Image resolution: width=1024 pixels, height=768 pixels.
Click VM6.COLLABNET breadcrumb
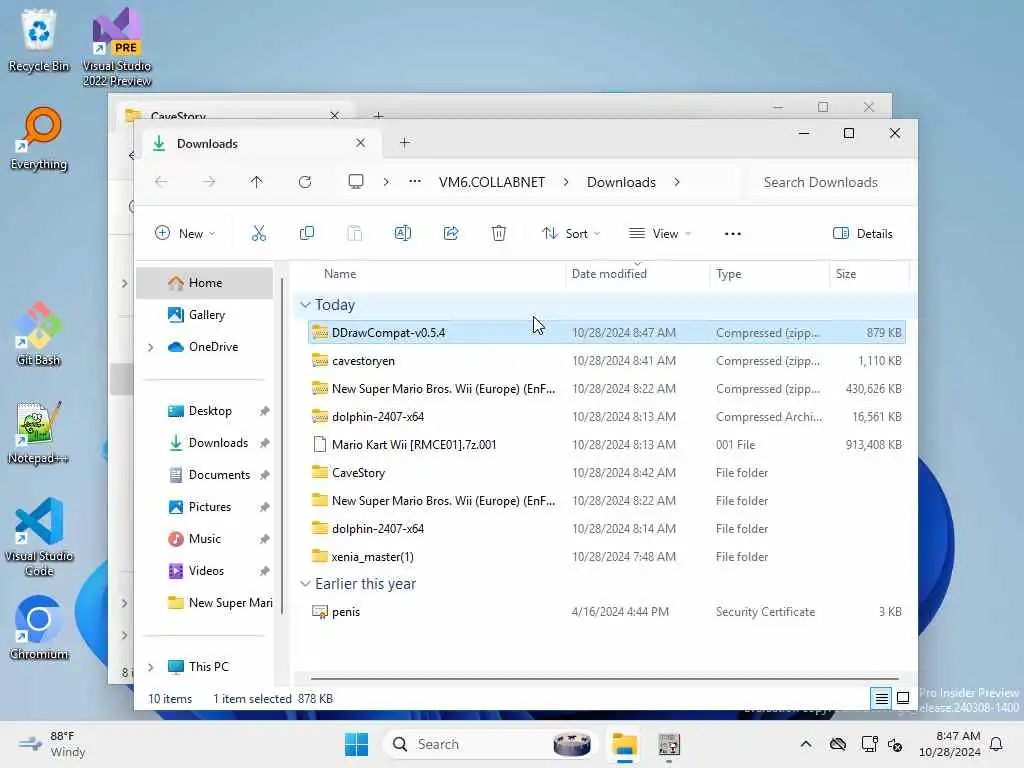492,182
